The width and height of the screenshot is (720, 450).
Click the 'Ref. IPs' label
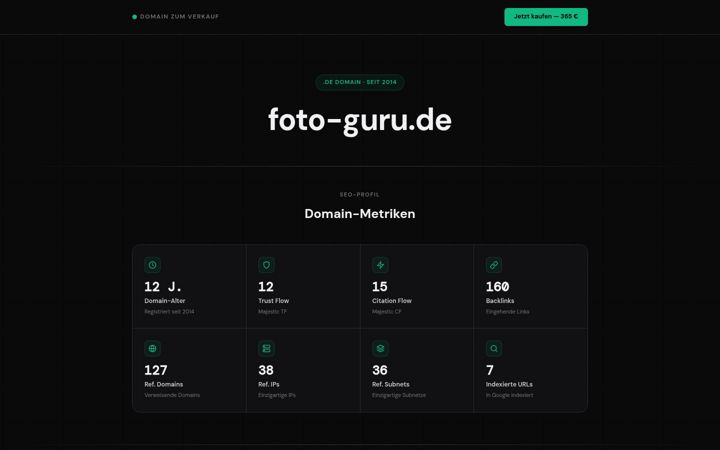[269, 384]
